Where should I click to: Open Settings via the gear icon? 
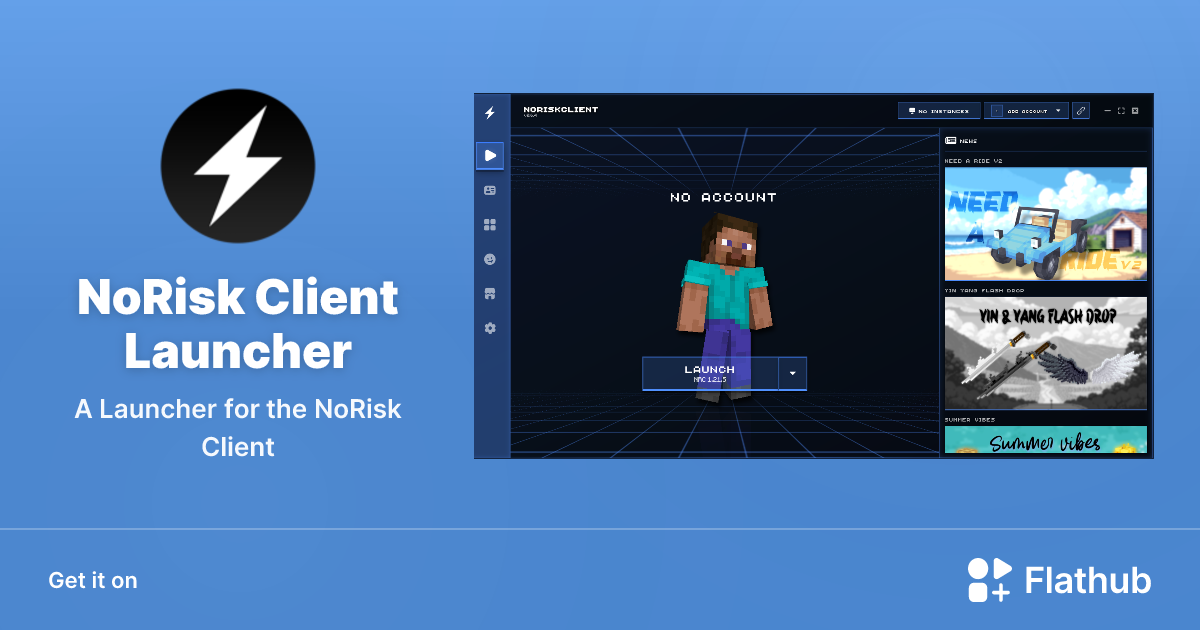490,328
